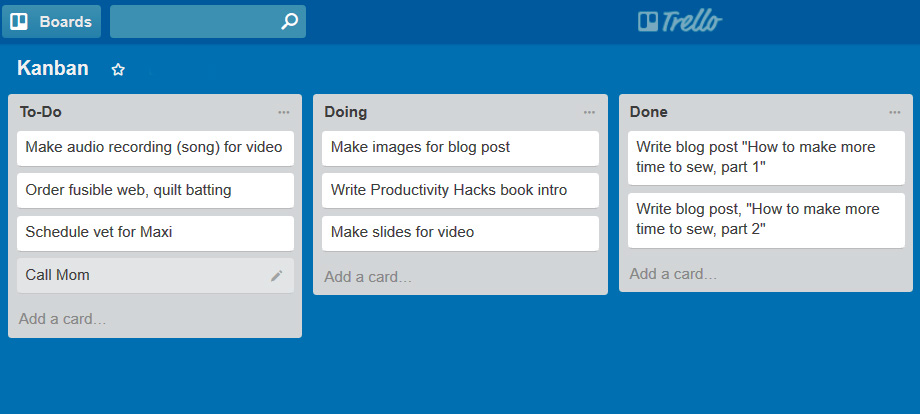Click the search magnifier icon
920x414 pixels.
[289, 22]
